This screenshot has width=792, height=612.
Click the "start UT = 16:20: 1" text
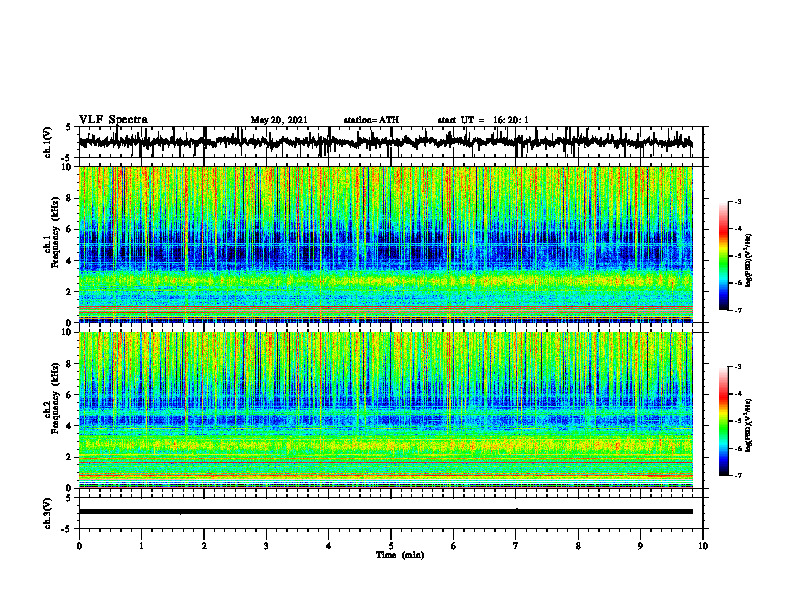[483, 120]
